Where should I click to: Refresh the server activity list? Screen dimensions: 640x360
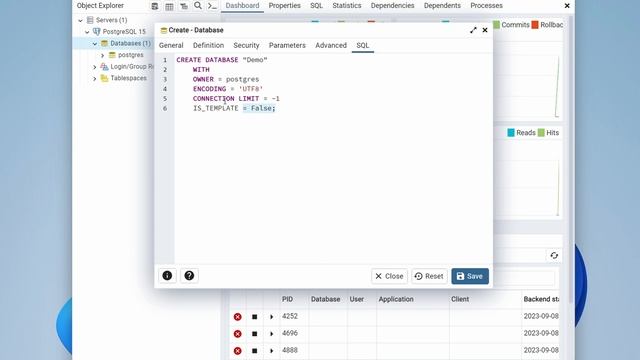pyautogui.click(x=554, y=256)
